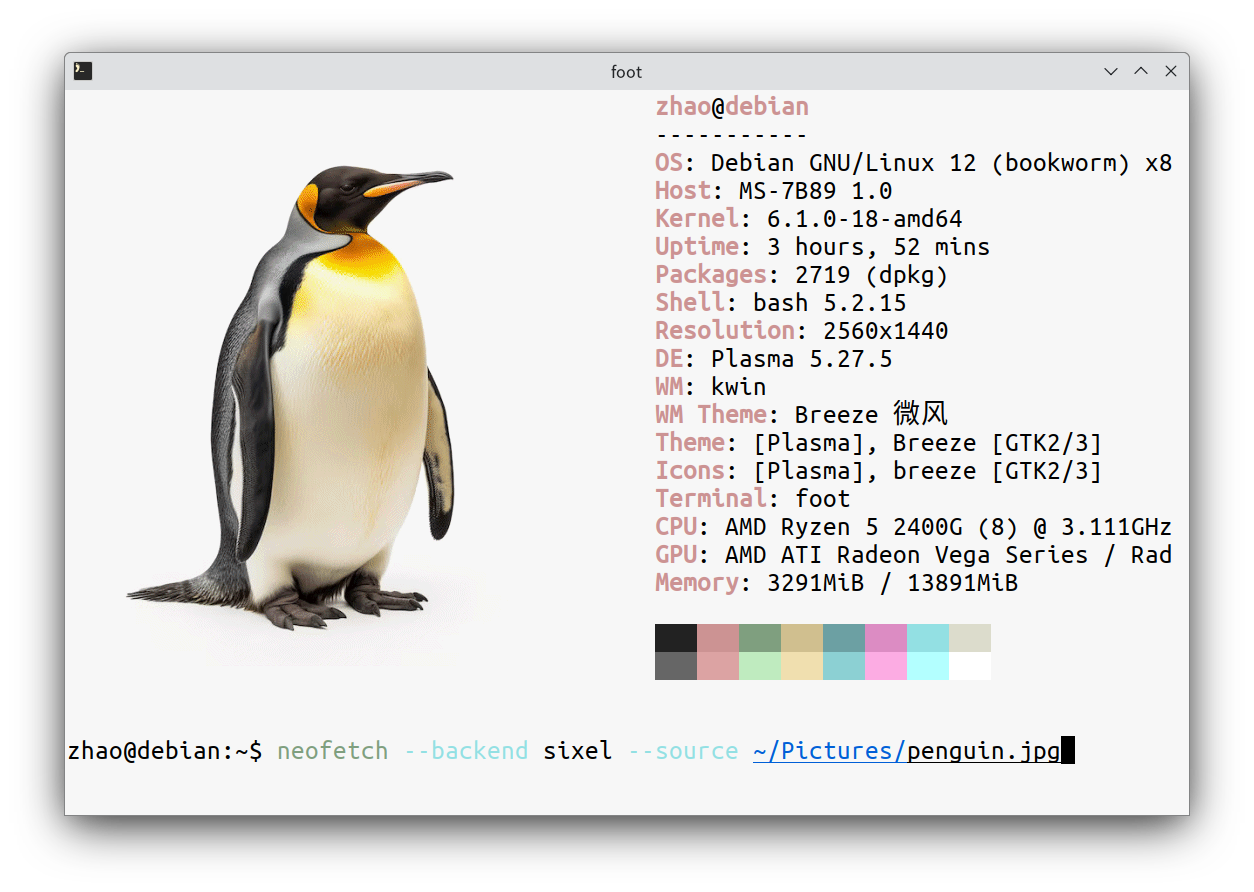1254x892 pixels.
Task: Click the Kernel line showing 6.1.0-18-amd64
Action: tap(808, 218)
